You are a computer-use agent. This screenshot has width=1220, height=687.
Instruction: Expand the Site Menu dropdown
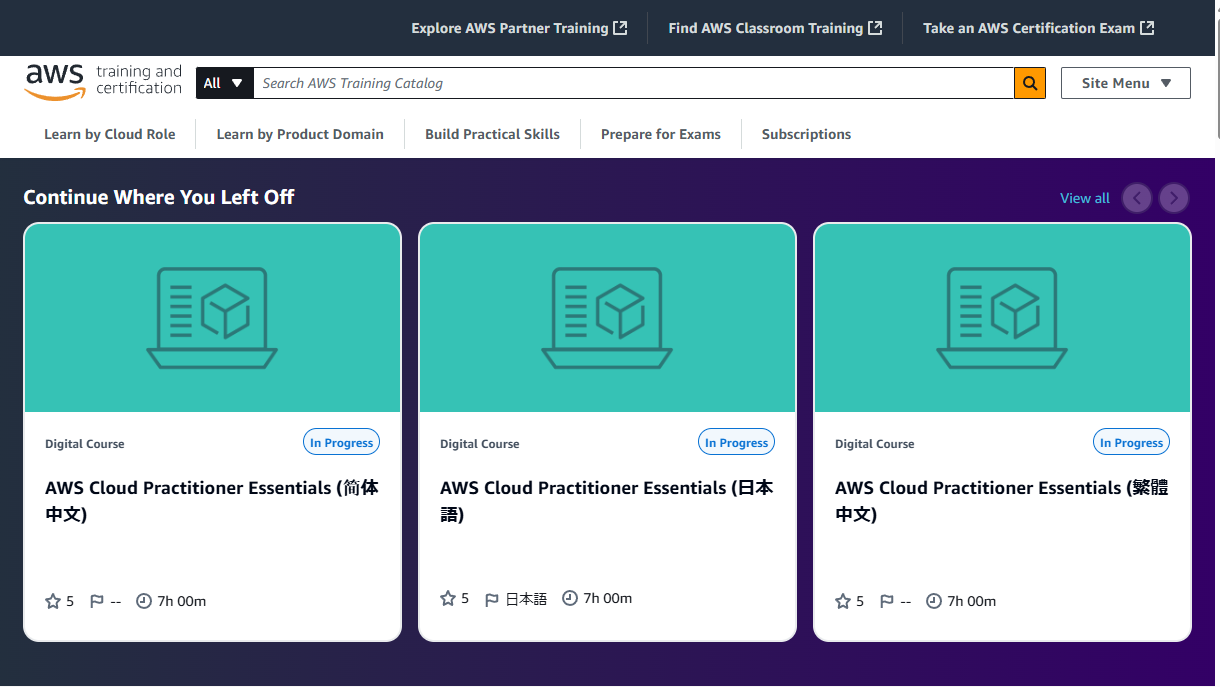[x=1126, y=83]
